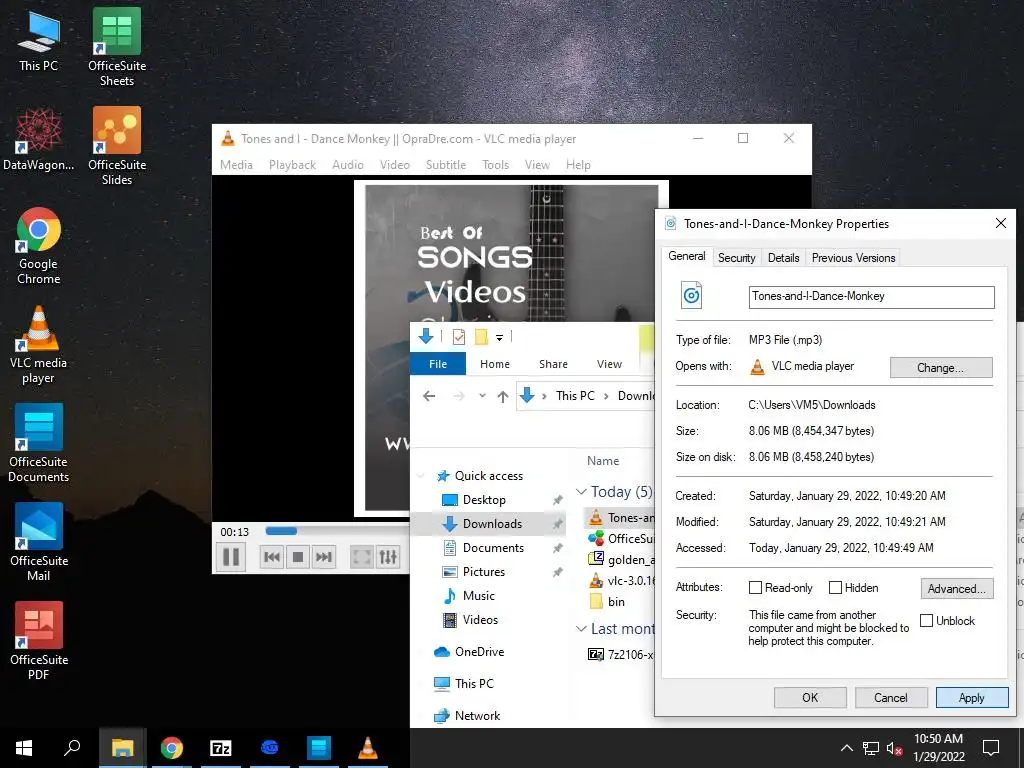Stop playback with VLC stop button
This screenshot has height=768, width=1024.
click(298, 557)
